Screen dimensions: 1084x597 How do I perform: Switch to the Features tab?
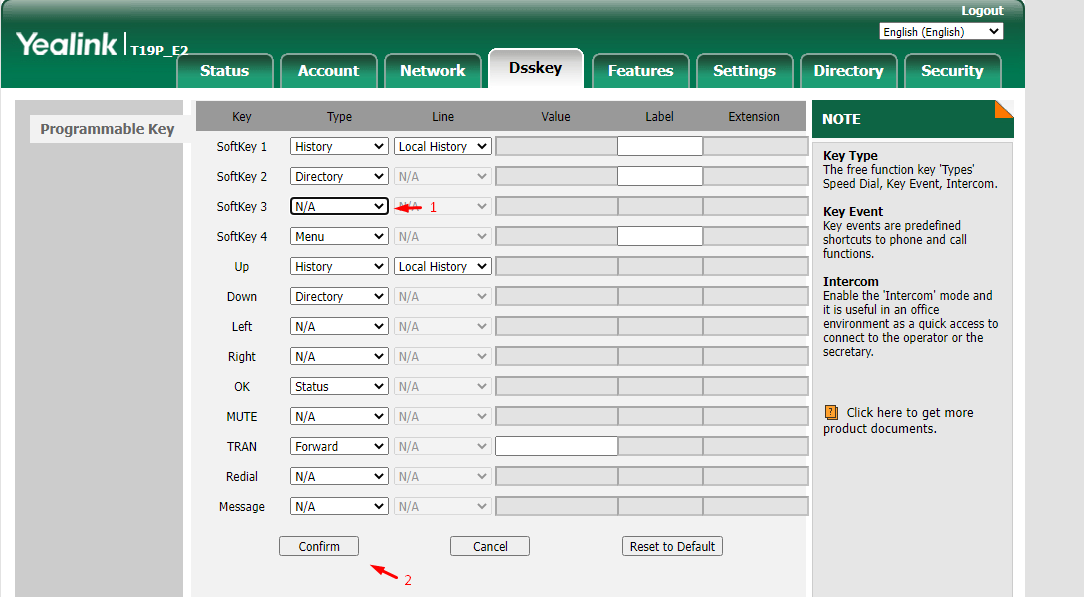click(640, 70)
